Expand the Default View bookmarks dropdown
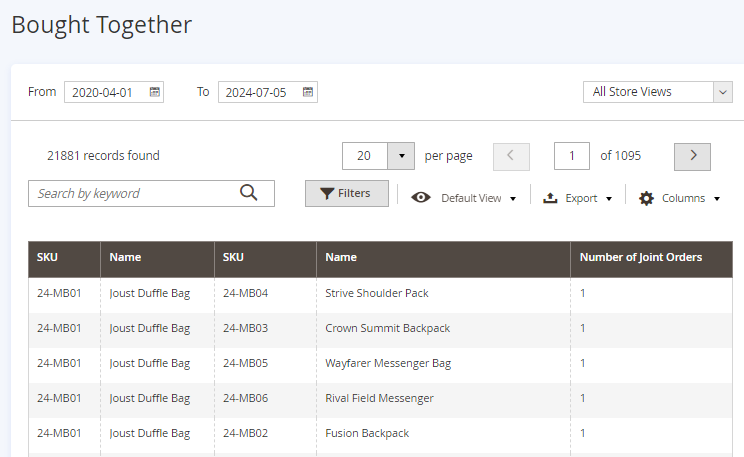The image size is (744, 457). [513, 199]
